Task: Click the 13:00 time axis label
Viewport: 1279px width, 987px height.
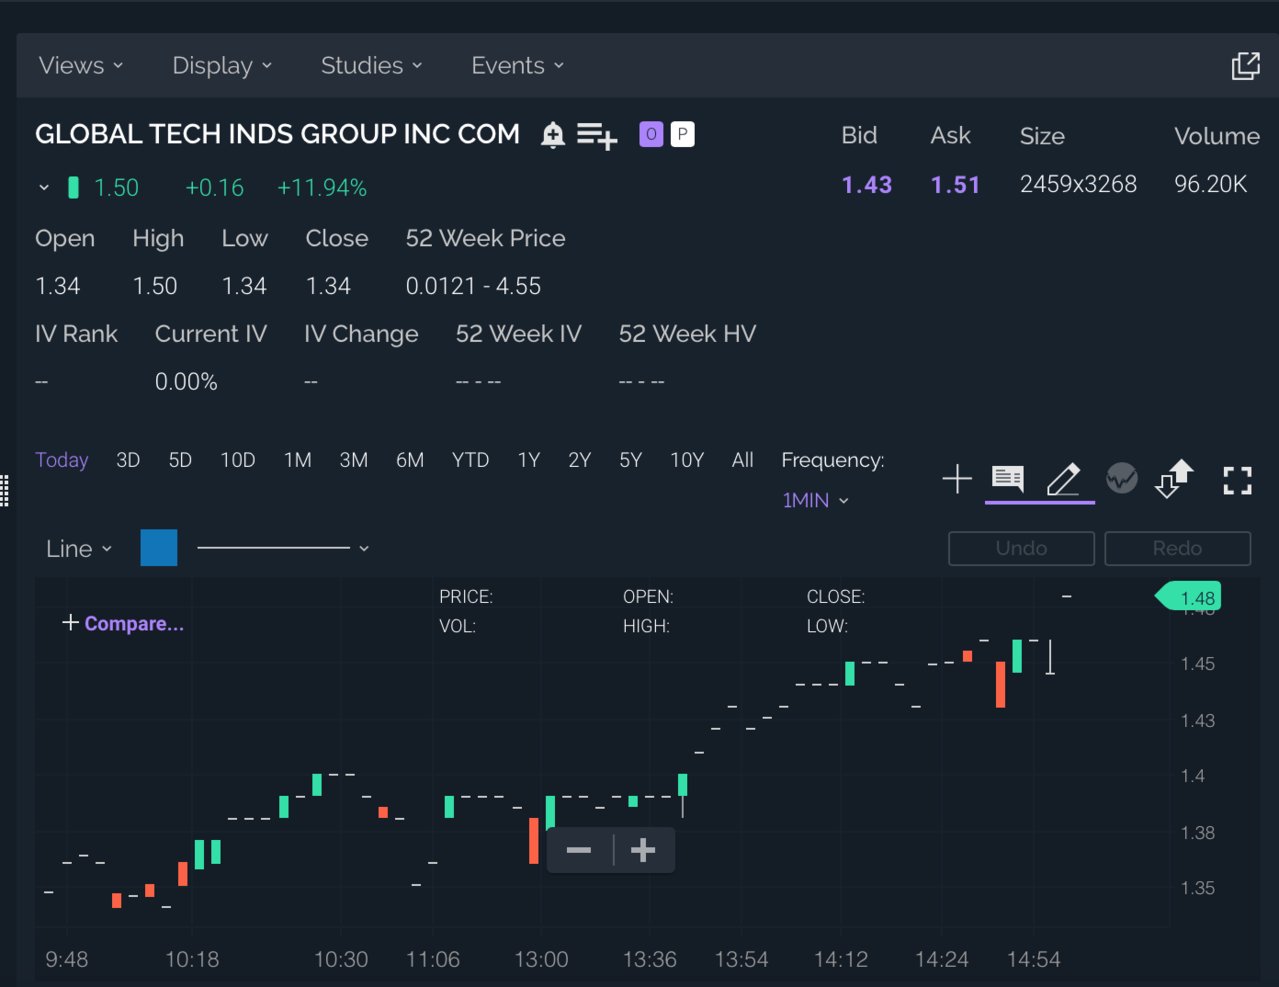Action: (x=541, y=960)
